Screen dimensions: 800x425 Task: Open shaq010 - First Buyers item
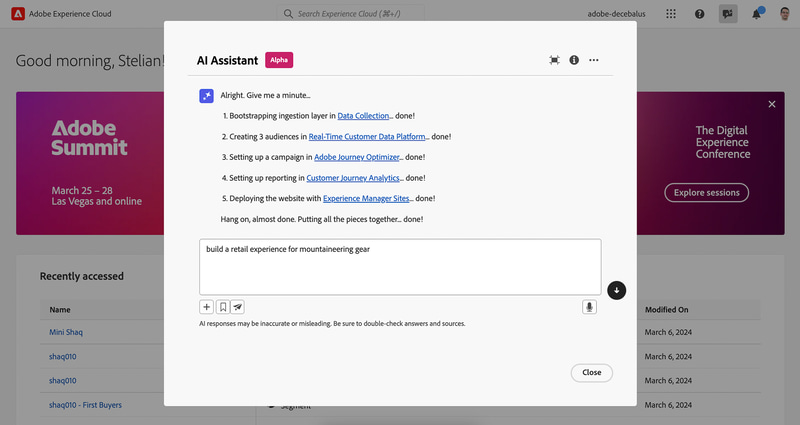click(x=85, y=405)
